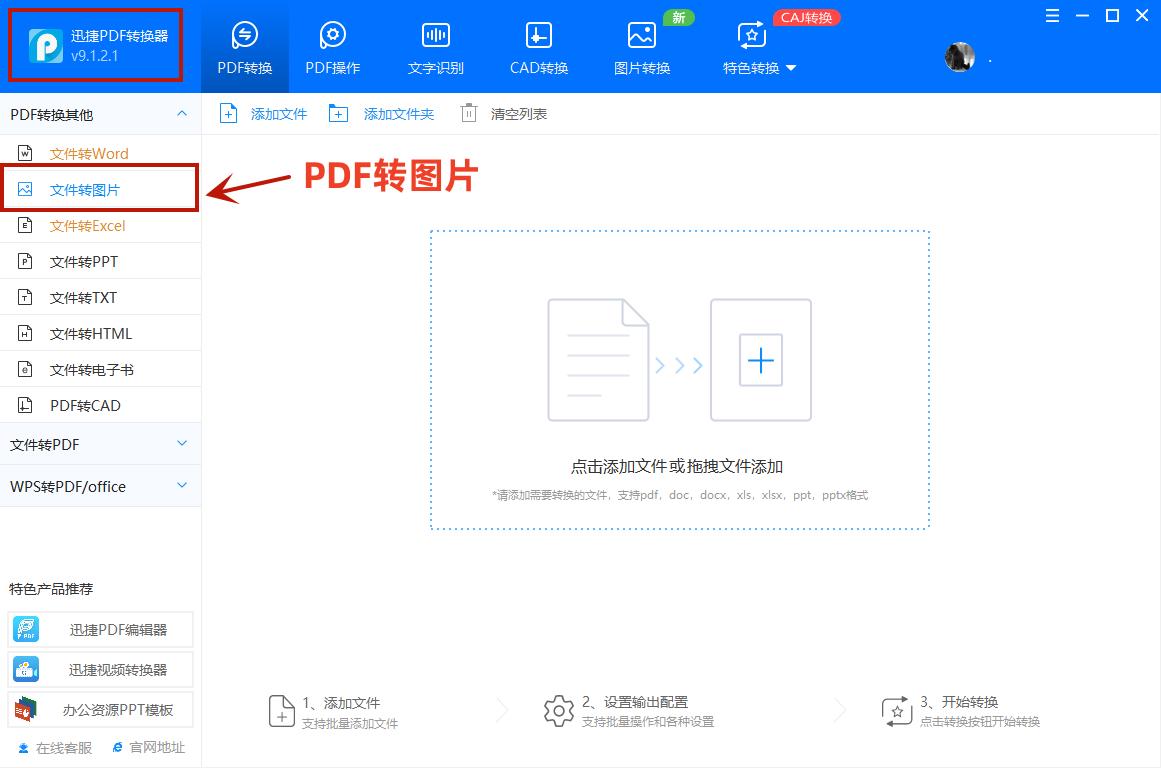Image resolution: width=1161 pixels, height=768 pixels.
Task: Select 文件转Word in the sidebar
Action: click(x=88, y=153)
